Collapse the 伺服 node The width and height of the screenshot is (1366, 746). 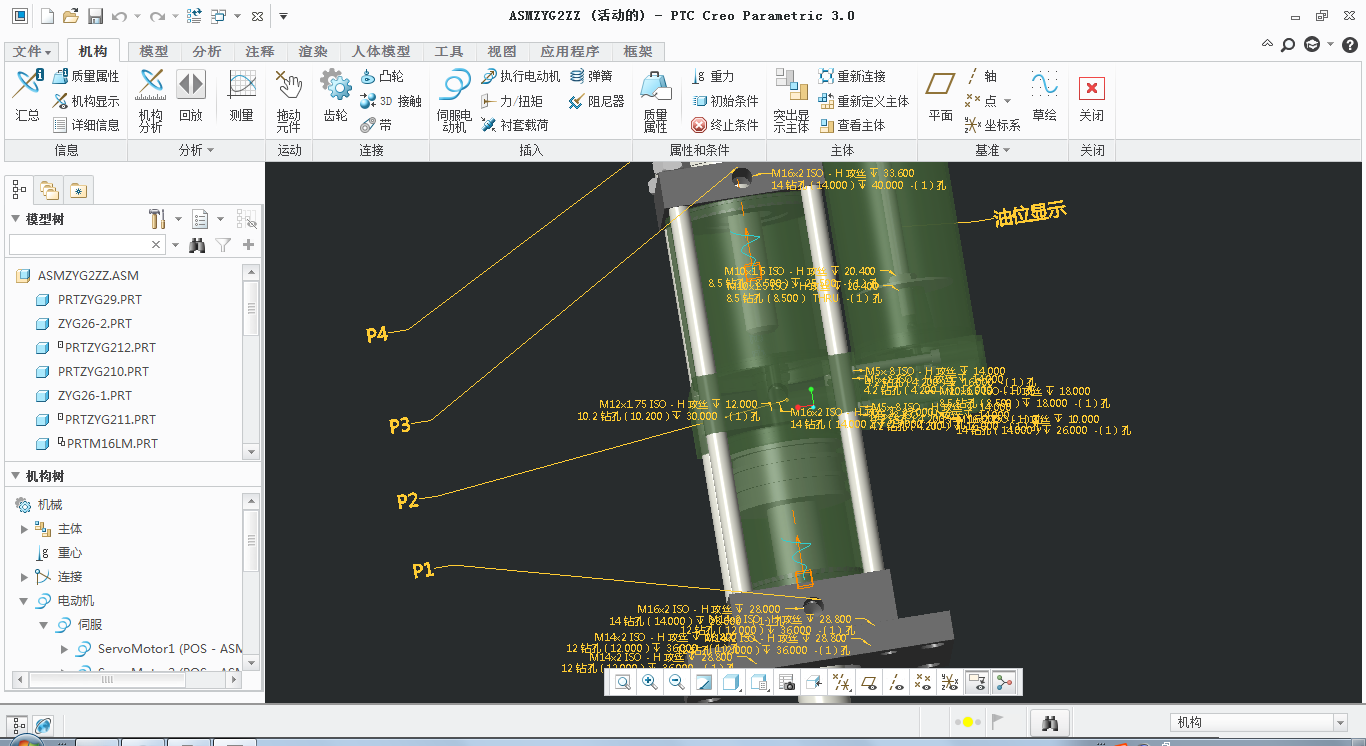[x=44, y=625]
